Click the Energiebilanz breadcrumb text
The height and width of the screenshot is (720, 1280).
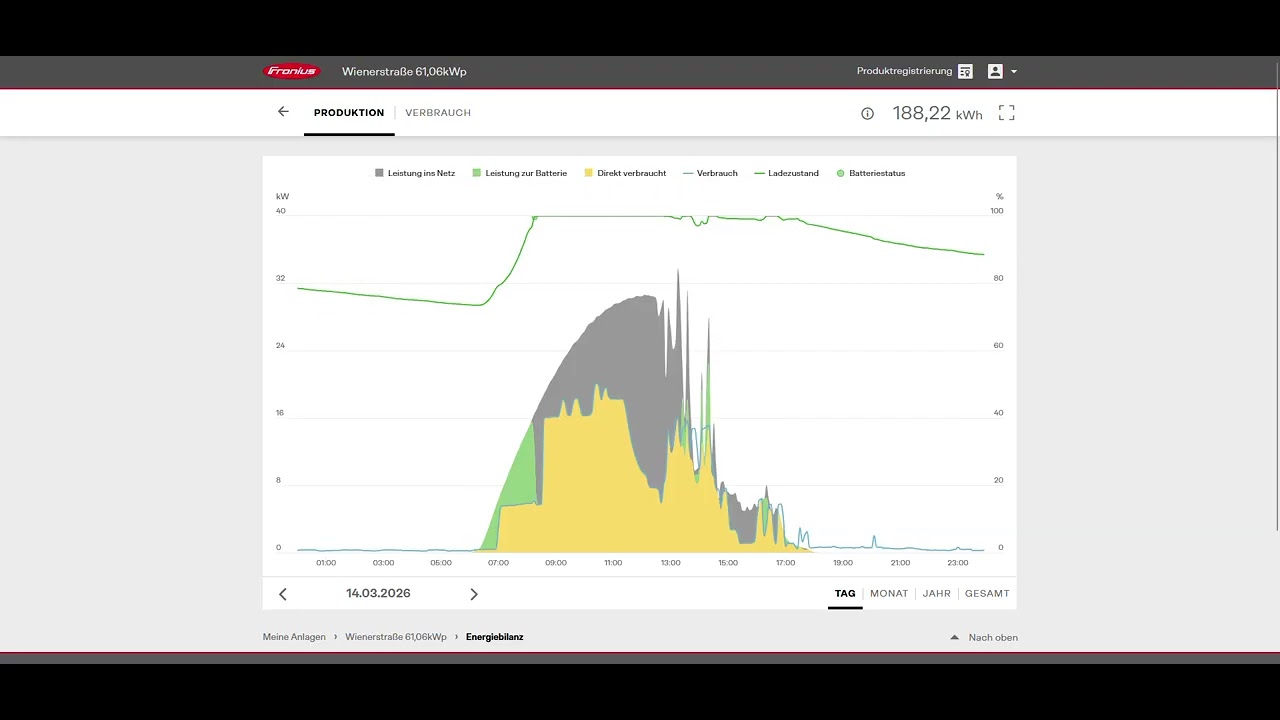pos(495,637)
